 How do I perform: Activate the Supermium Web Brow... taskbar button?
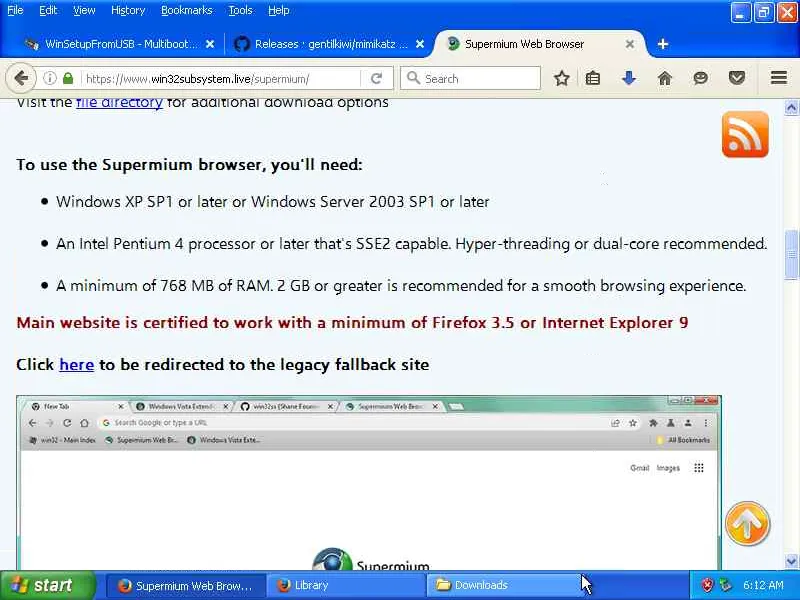[186, 586]
